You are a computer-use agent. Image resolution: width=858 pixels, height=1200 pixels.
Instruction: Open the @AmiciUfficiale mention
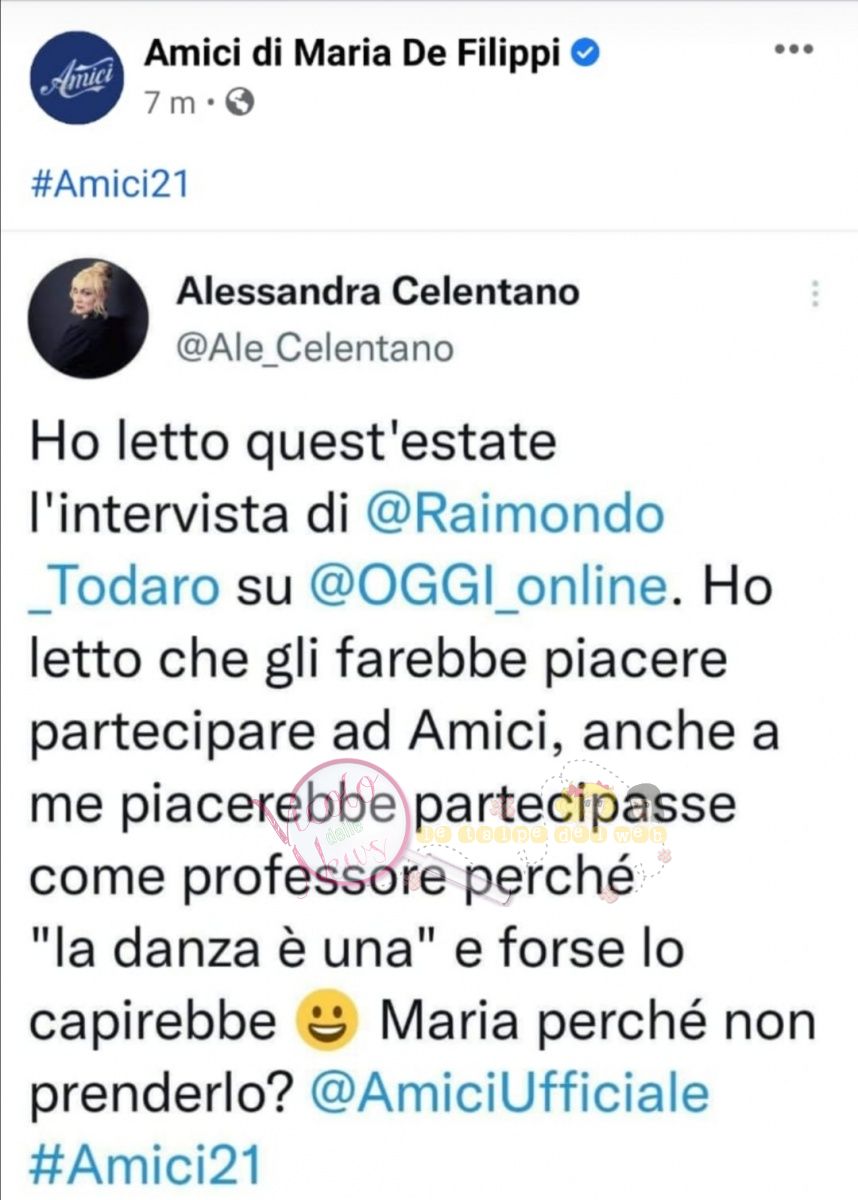point(511,1094)
